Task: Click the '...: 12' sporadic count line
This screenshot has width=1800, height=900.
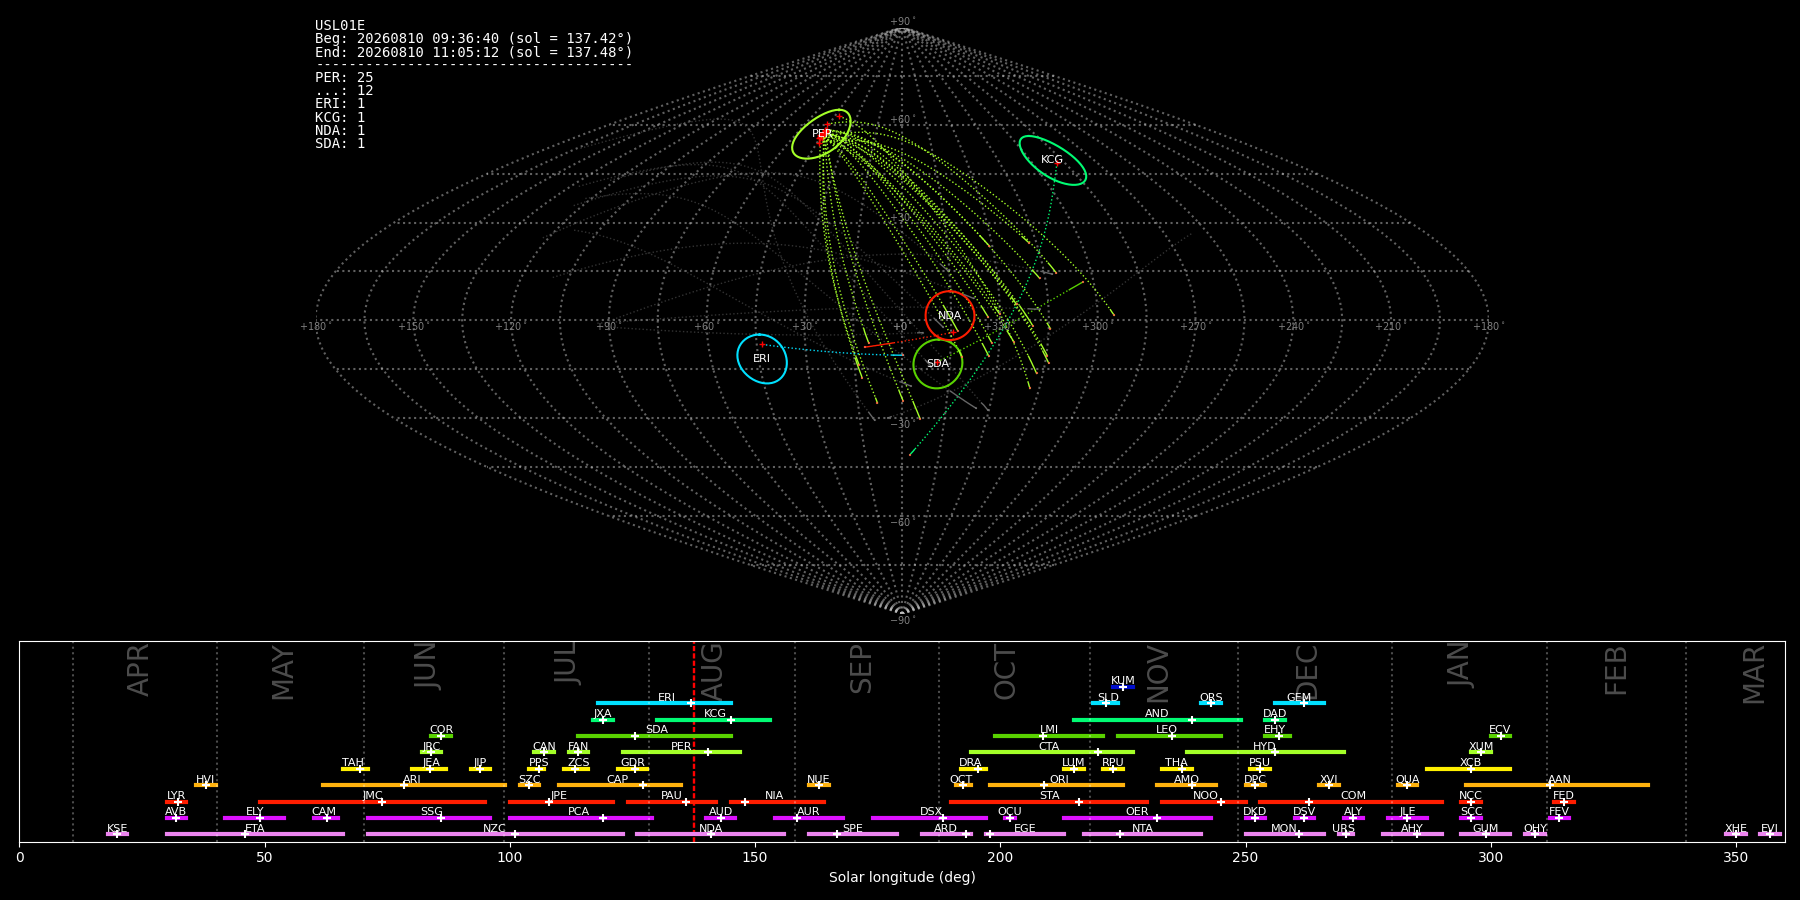Action: point(344,91)
